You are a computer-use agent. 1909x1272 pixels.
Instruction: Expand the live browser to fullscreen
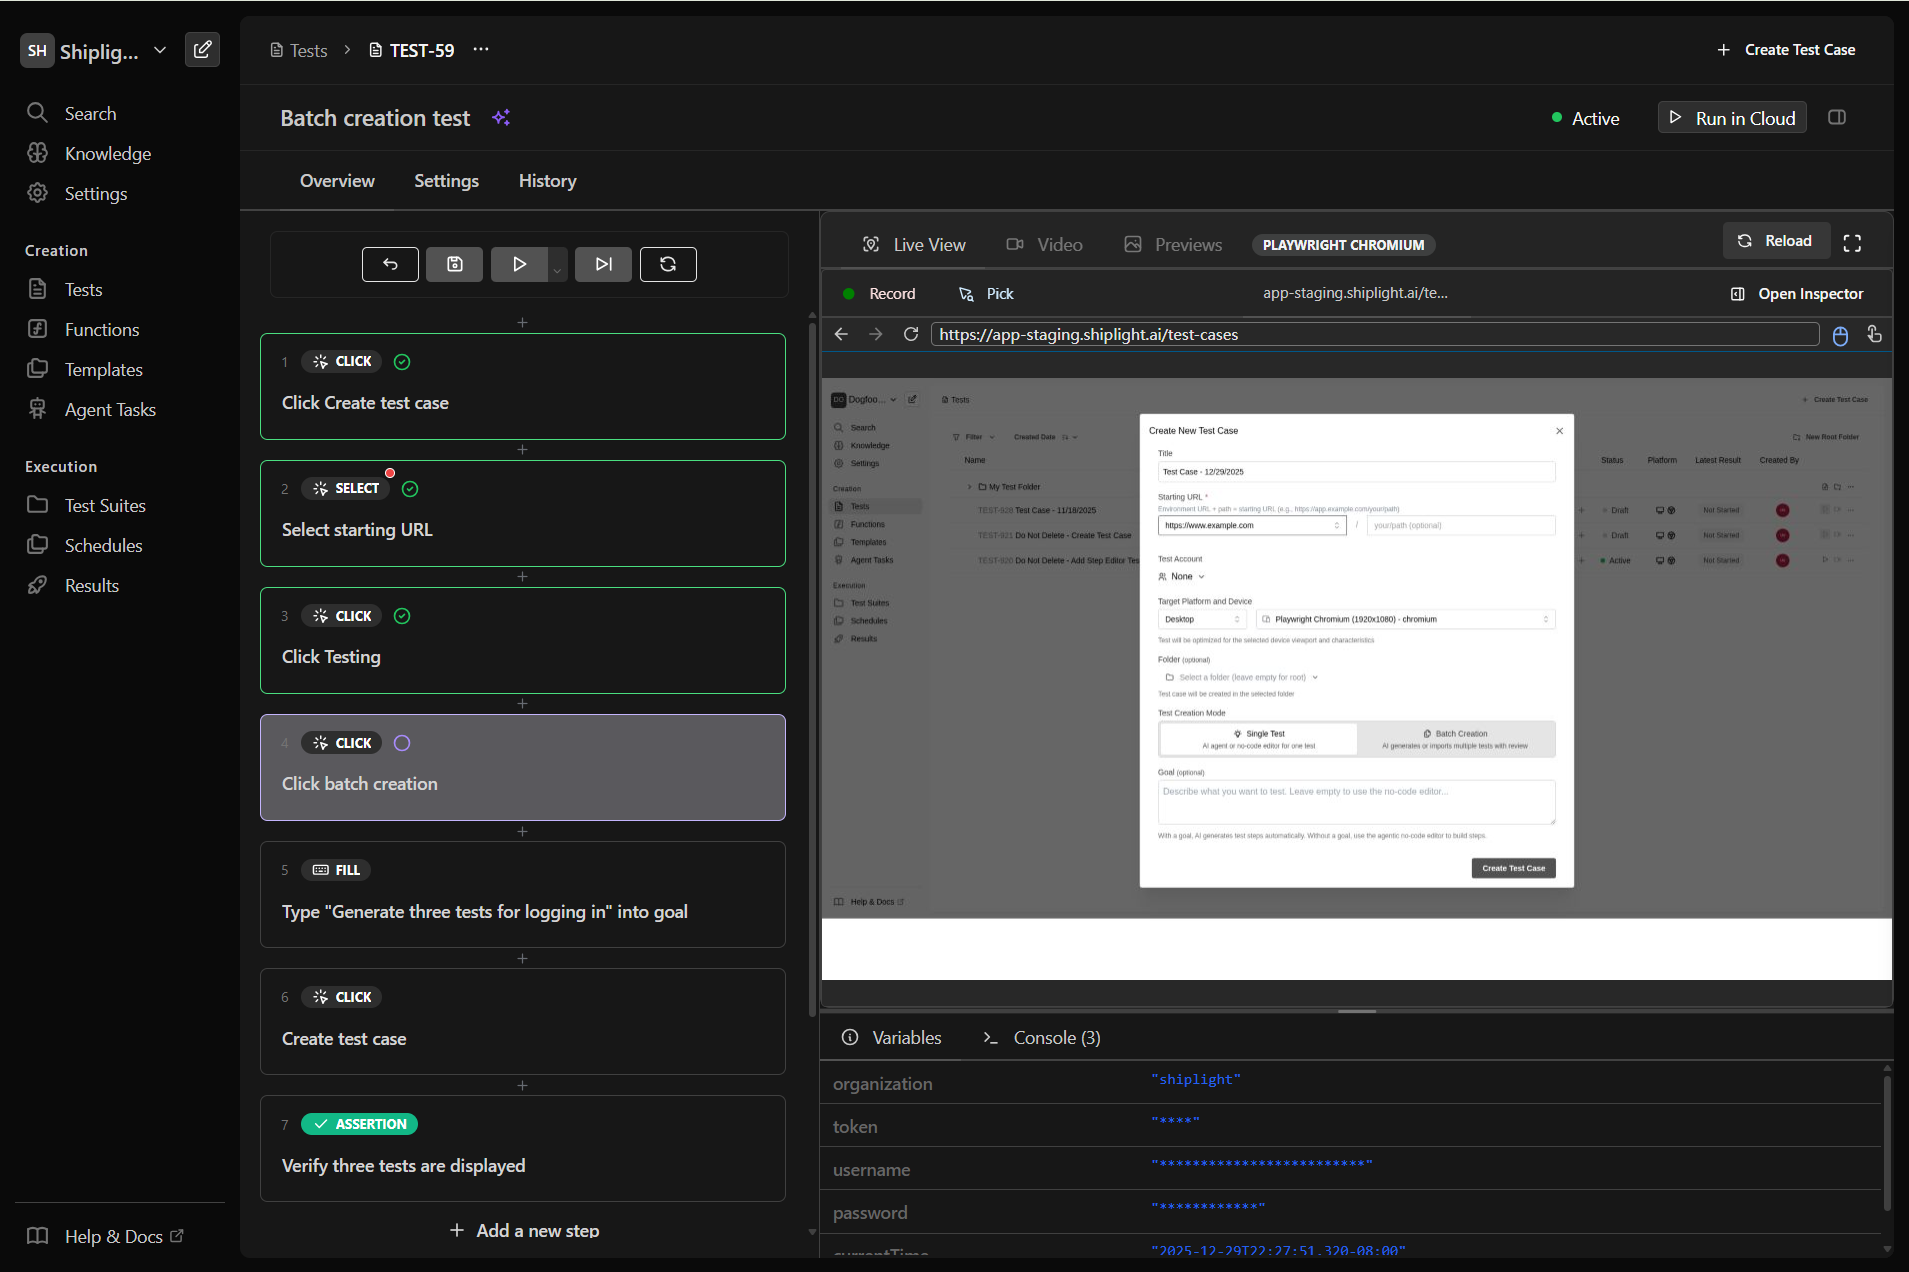(x=1851, y=241)
